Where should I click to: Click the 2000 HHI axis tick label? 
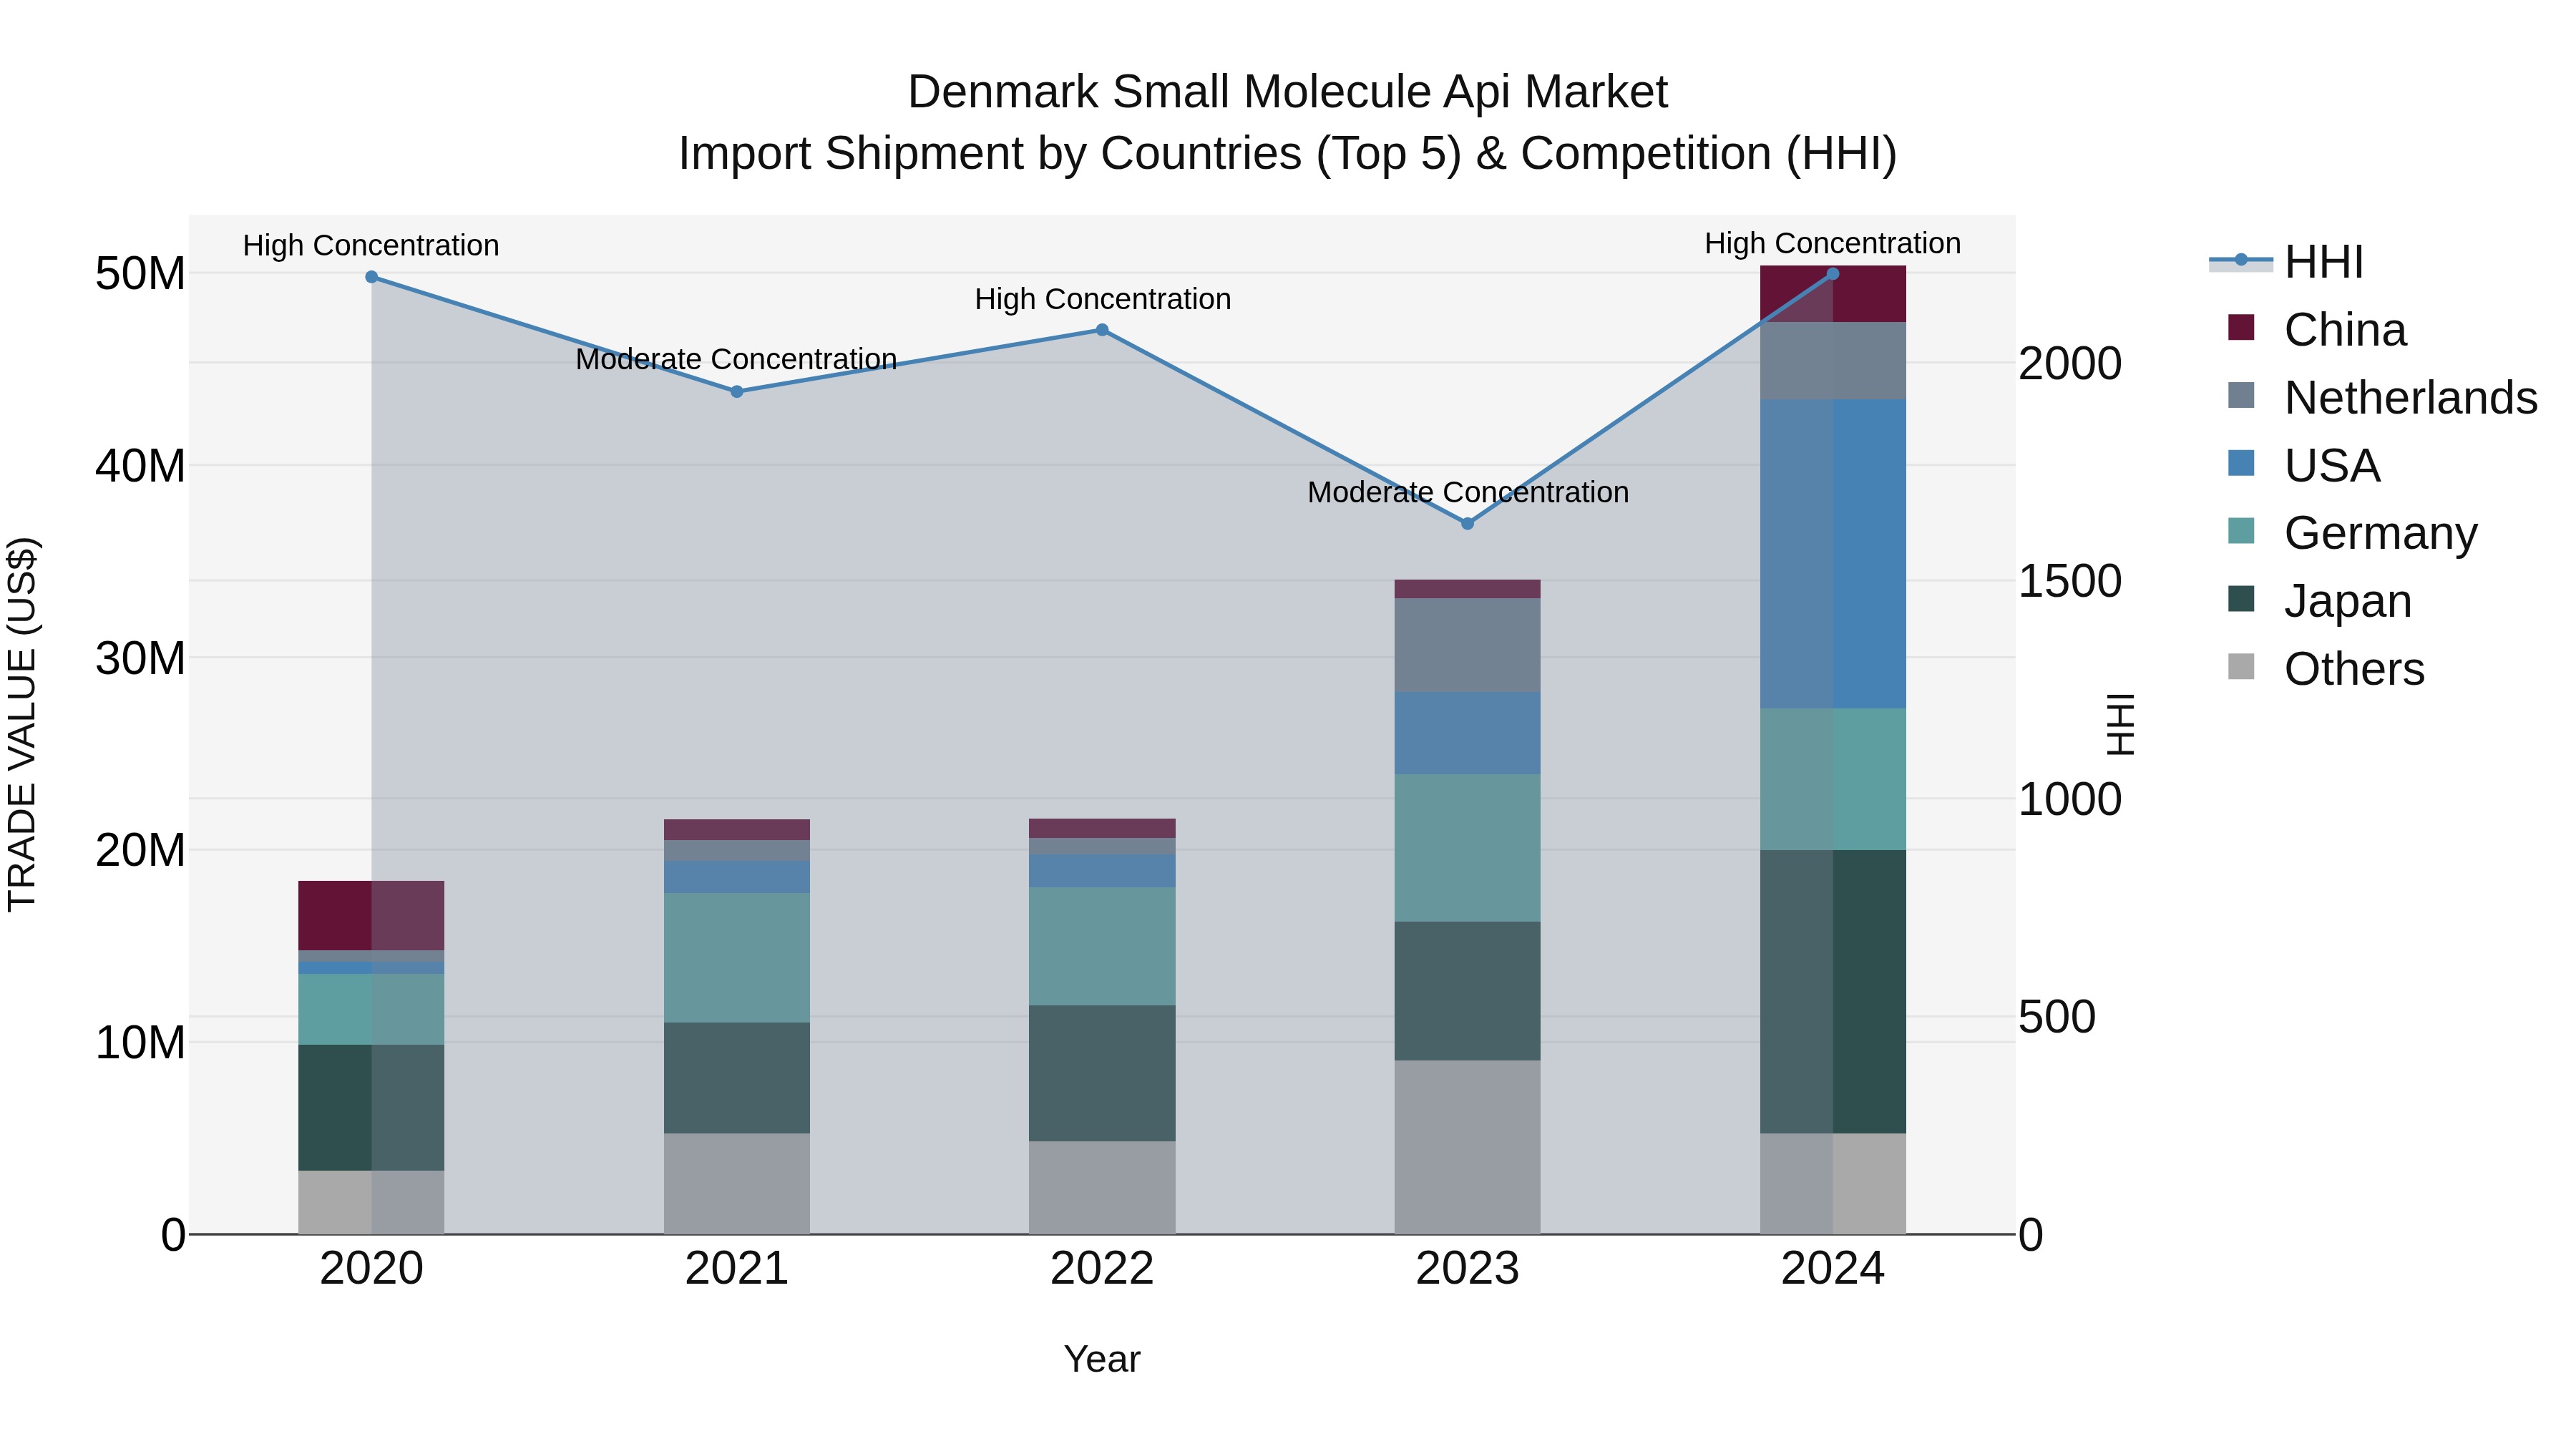click(2070, 364)
